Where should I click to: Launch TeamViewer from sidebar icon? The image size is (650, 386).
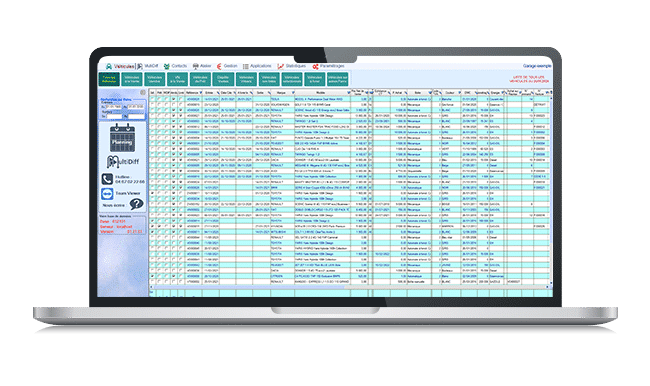[107, 194]
